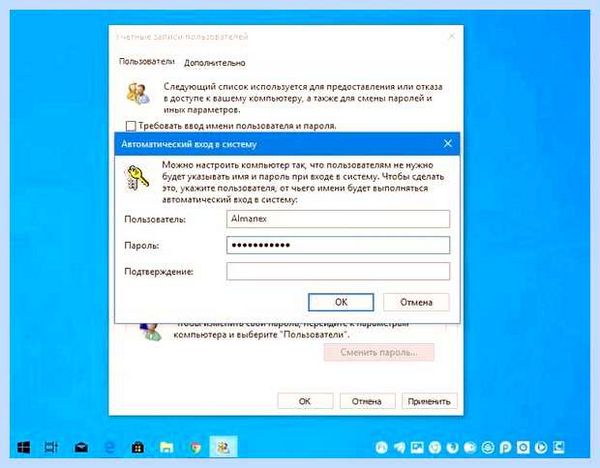Close the 'Автоматический вход в систему' dialog

448,144
